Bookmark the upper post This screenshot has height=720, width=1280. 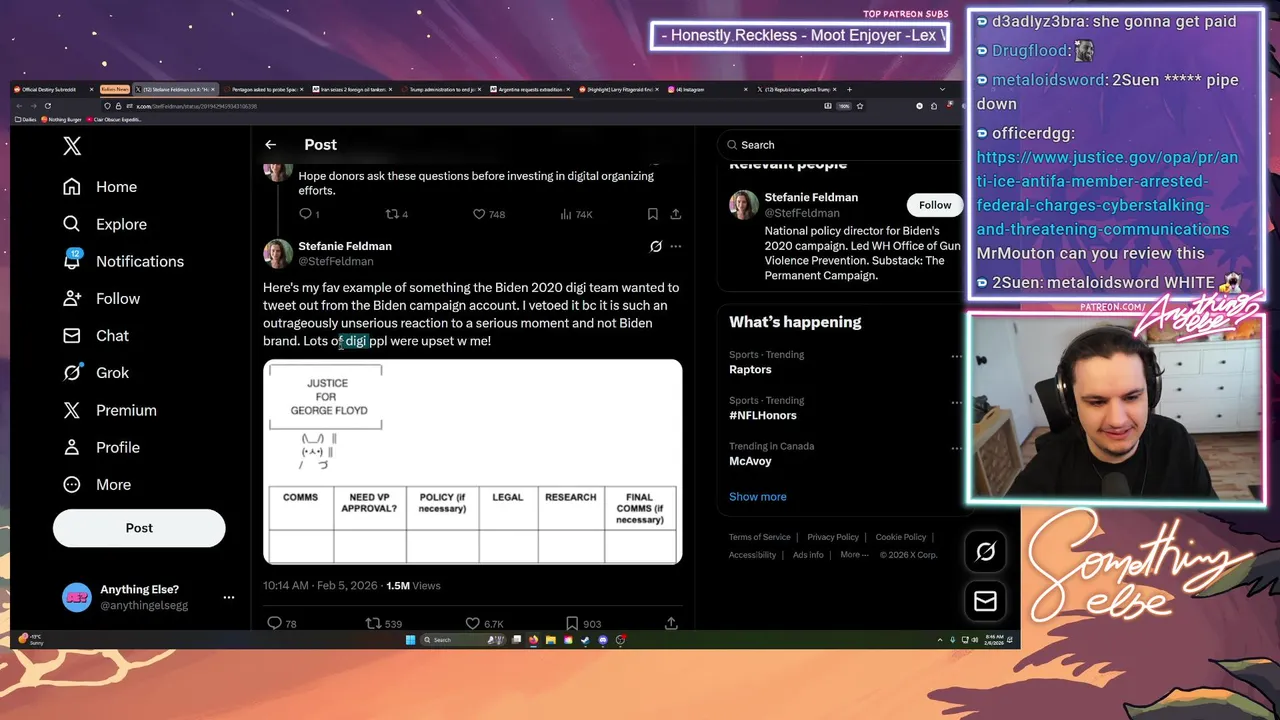tap(652, 214)
